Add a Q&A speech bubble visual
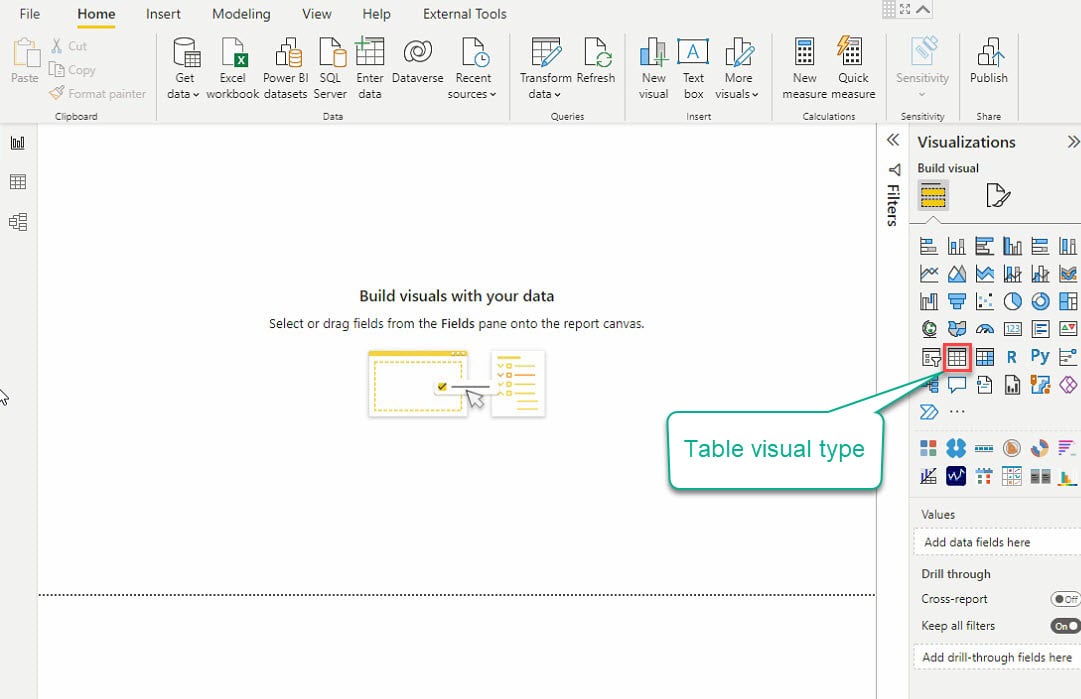Screen dimensions: 1081x699 pyautogui.click(x=956, y=385)
